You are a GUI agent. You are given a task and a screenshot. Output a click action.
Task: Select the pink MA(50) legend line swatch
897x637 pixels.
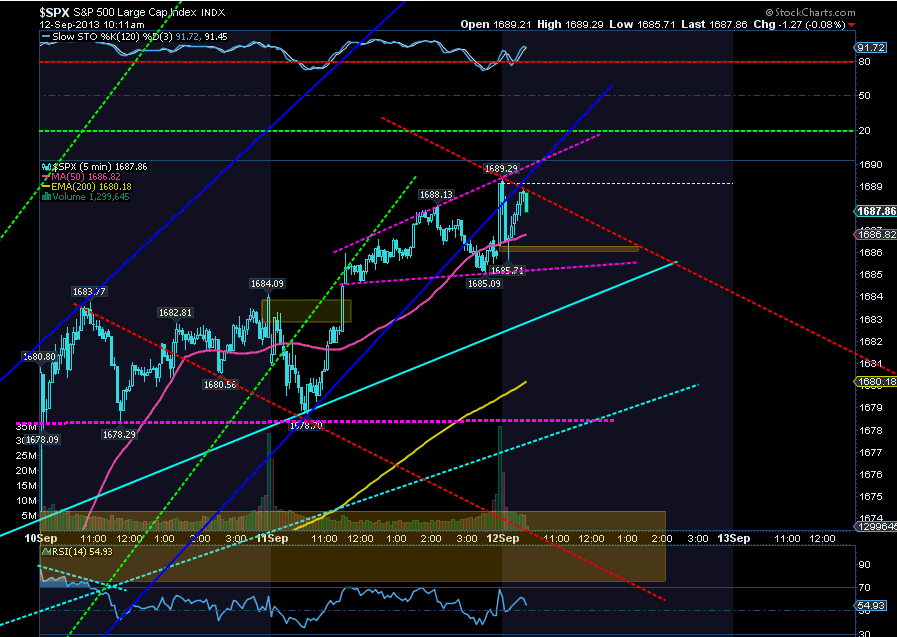pos(46,177)
